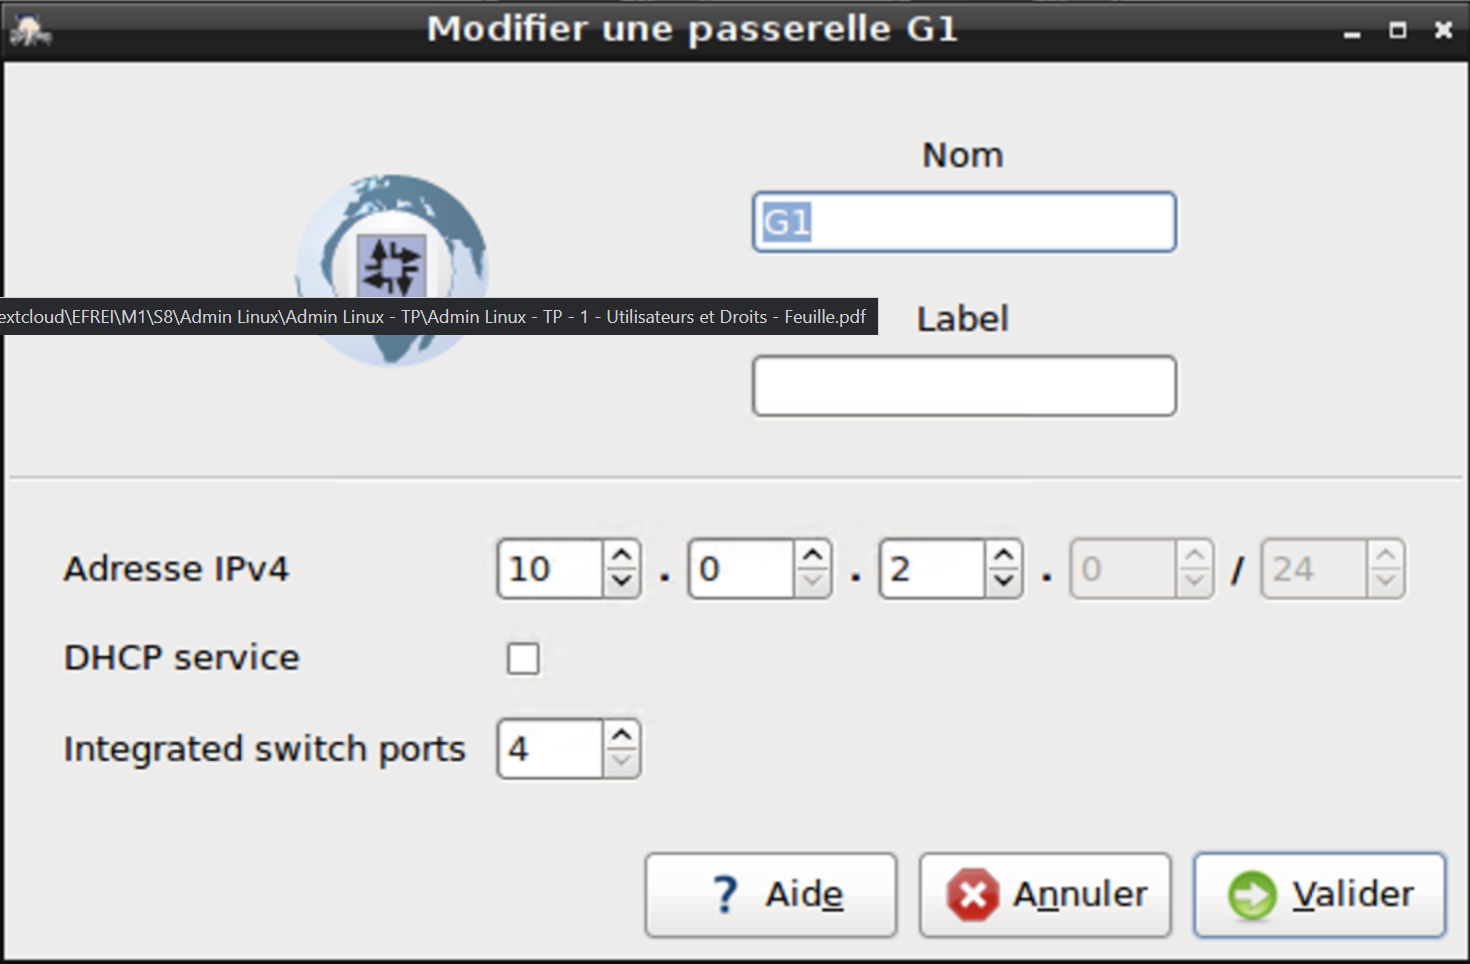The width and height of the screenshot is (1470, 964).
Task: Click the green arrow icon on Valider
Action: (x=1252, y=894)
